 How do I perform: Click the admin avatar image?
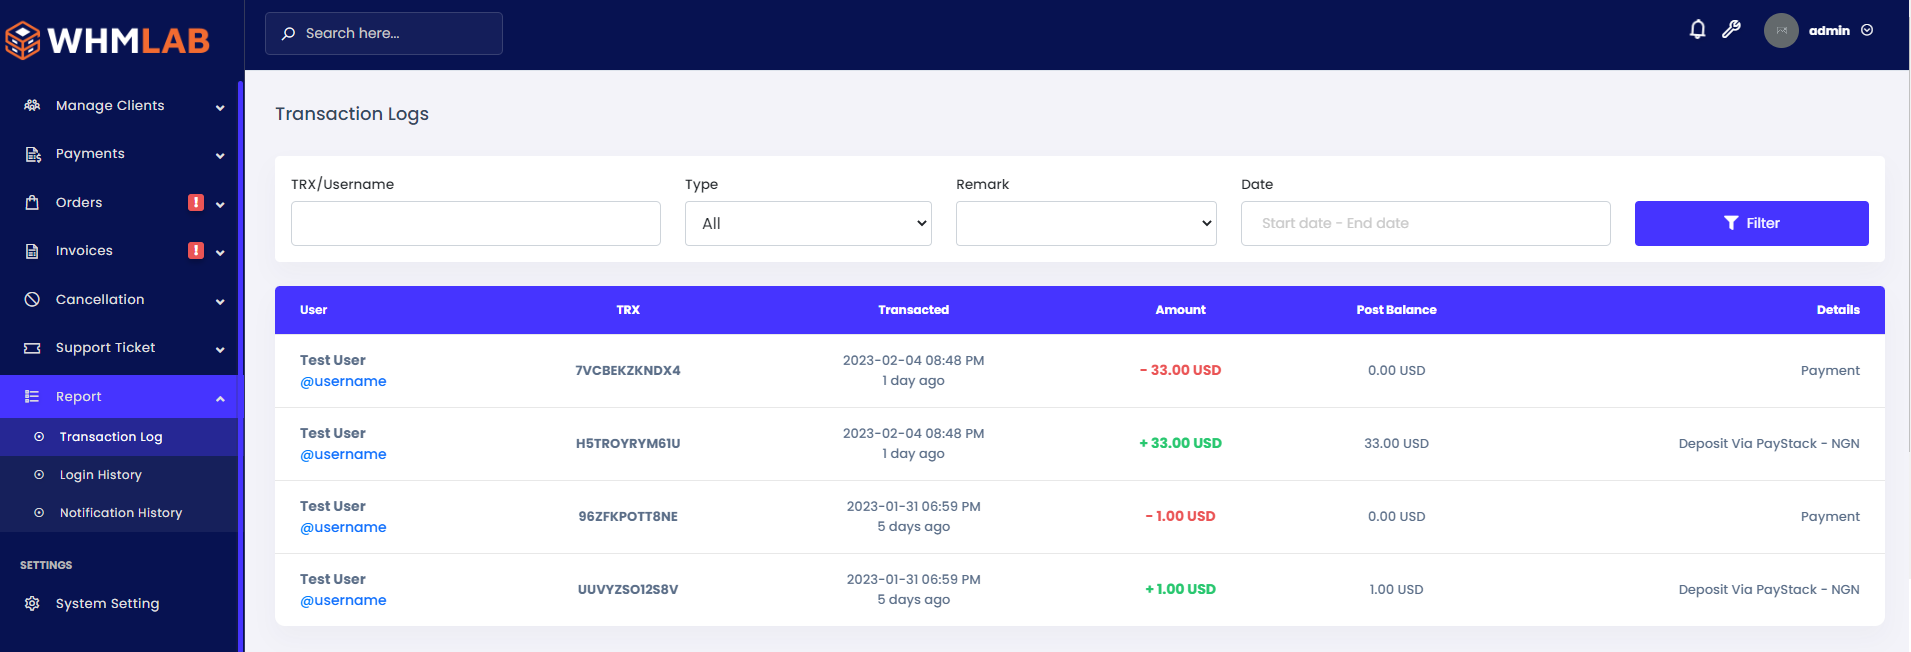coord(1781,31)
